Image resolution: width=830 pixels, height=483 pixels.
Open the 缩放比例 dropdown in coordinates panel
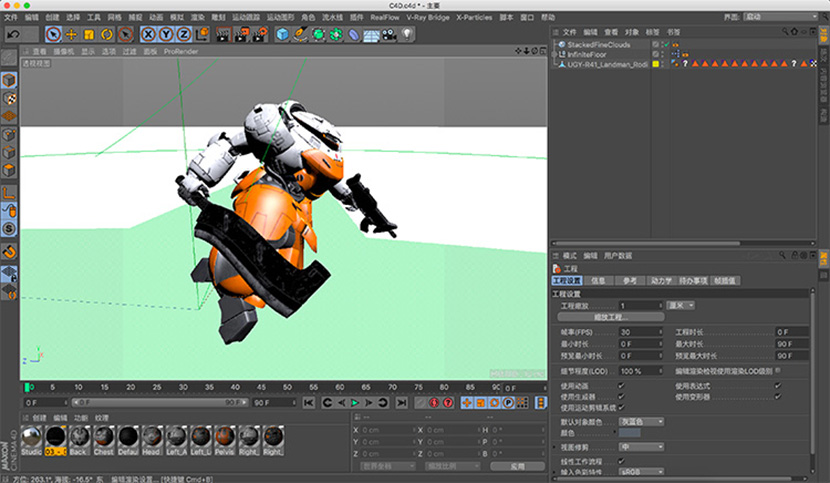tap(453, 466)
